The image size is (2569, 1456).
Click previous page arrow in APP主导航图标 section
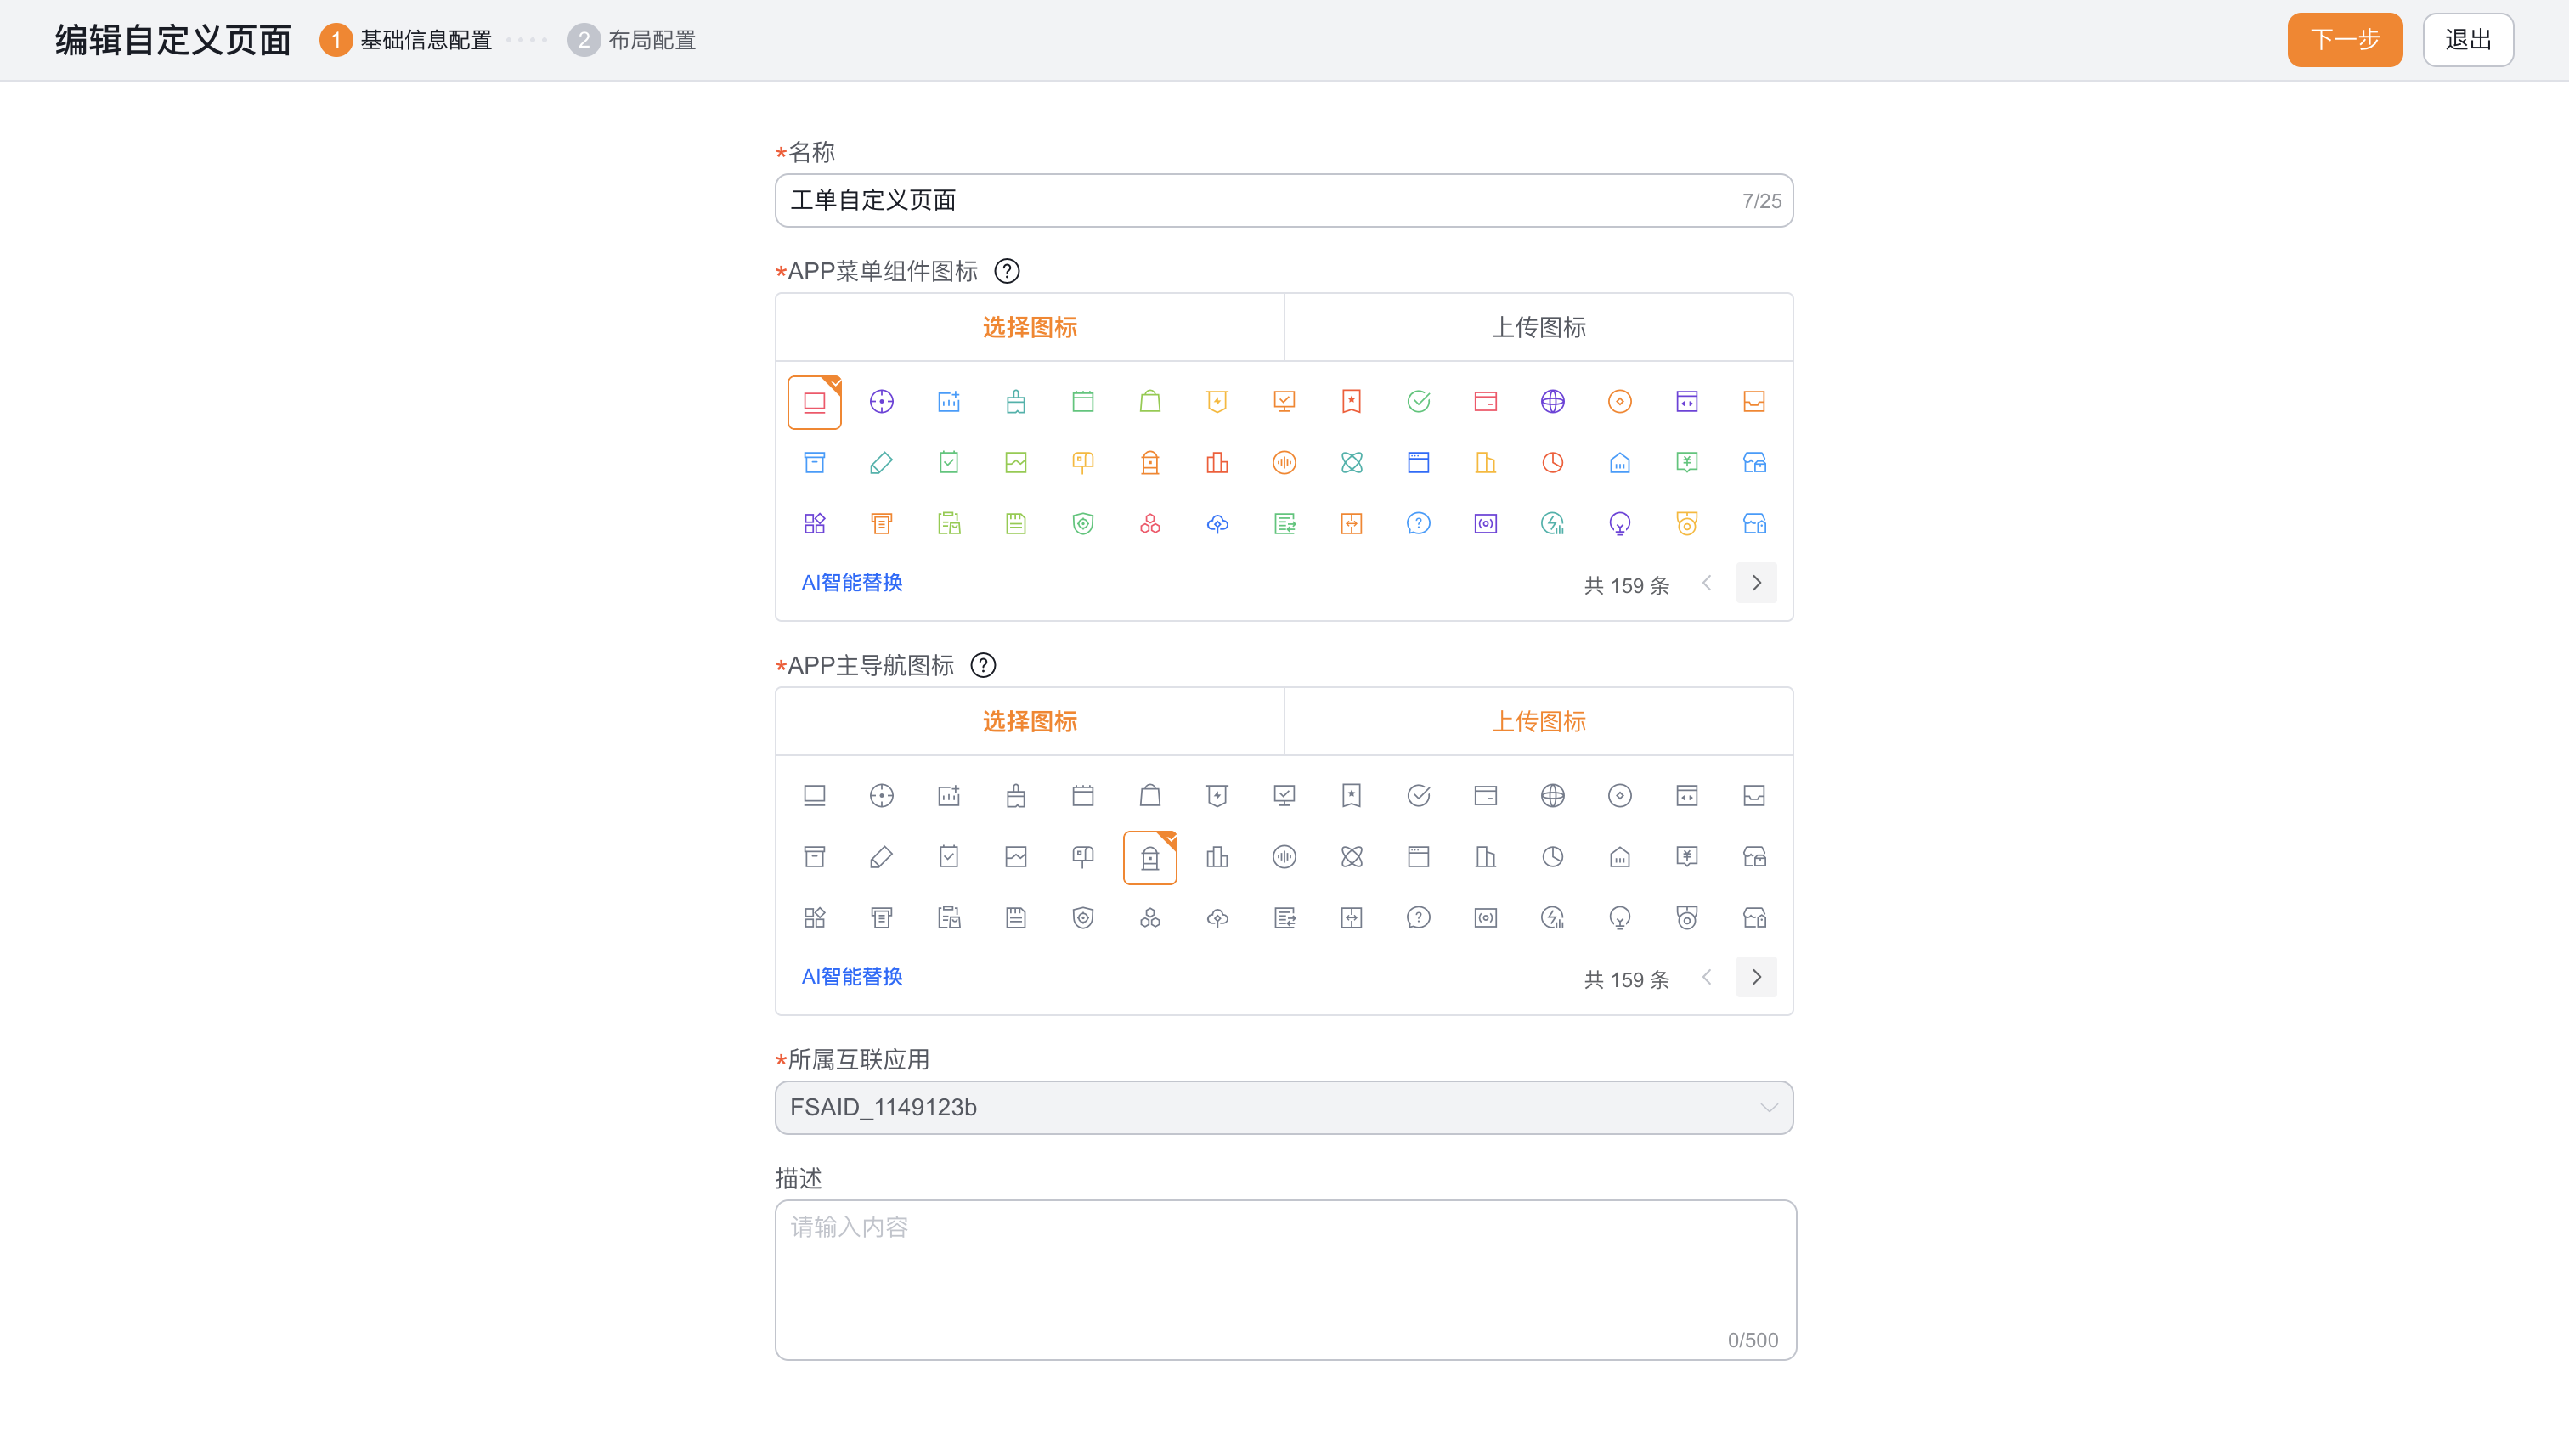1707,977
